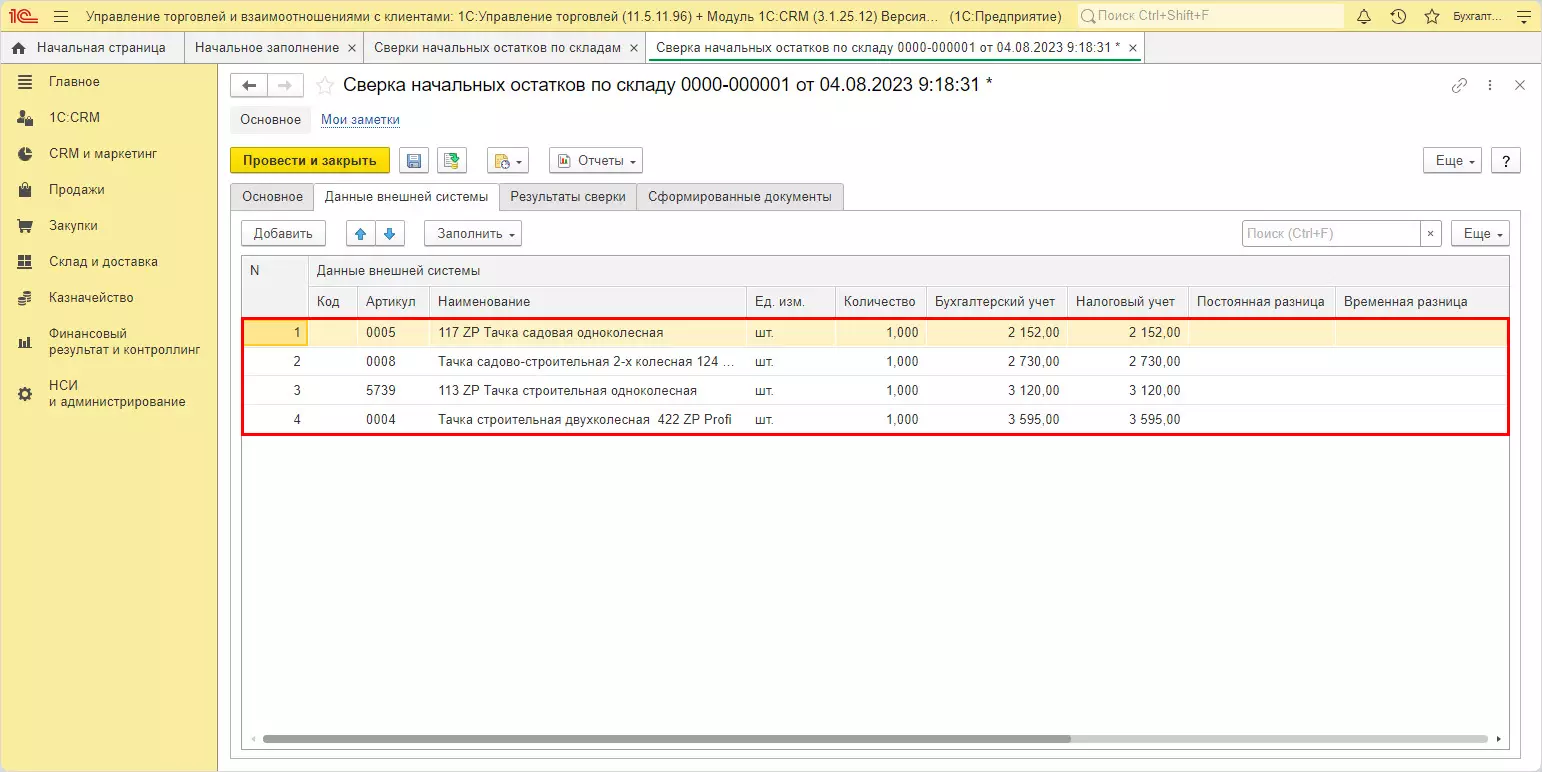The width and height of the screenshot is (1542, 772).
Task: Click the save document diskette icon
Action: click(x=415, y=161)
